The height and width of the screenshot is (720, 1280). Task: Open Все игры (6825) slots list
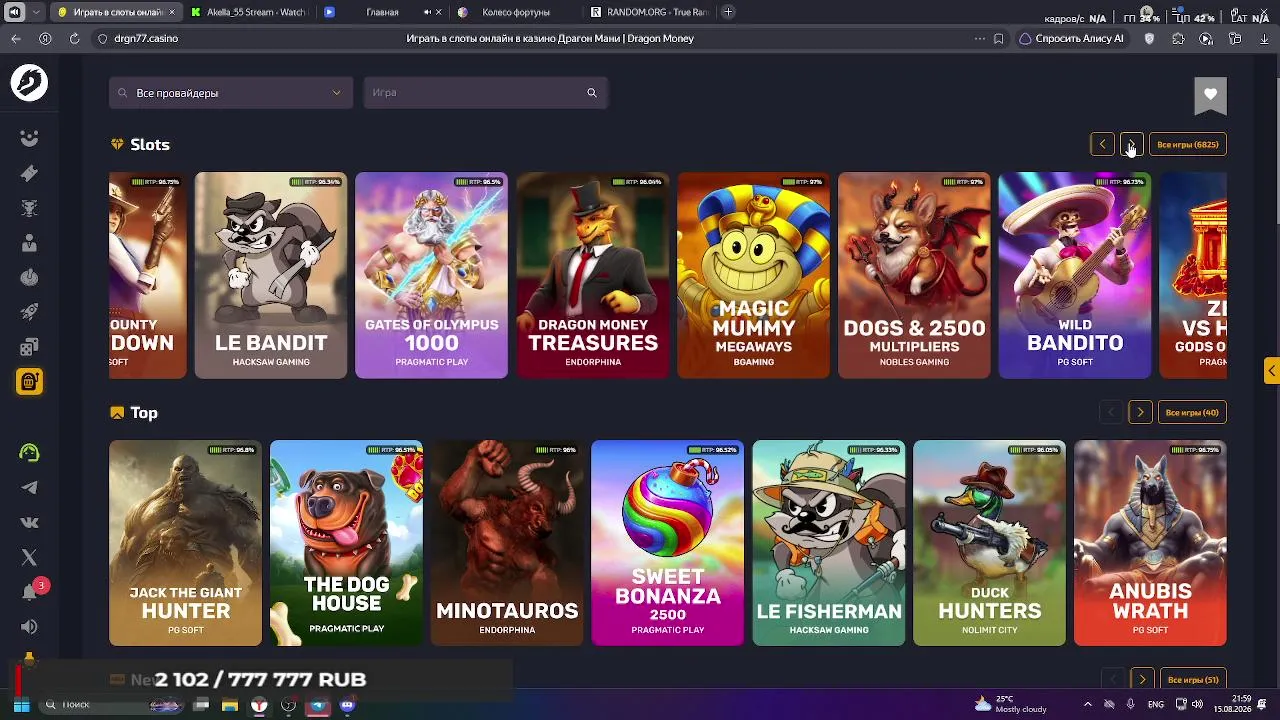[1188, 145]
